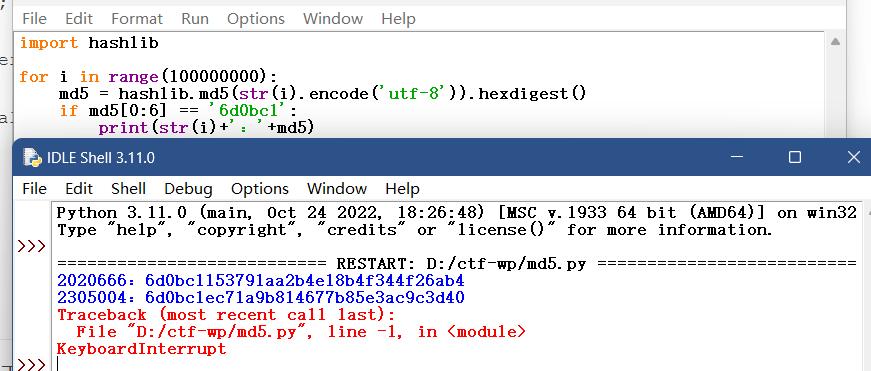Open the File menu in IDLE Shell
This screenshot has width=871, height=371.
pyautogui.click(x=34, y=189)
